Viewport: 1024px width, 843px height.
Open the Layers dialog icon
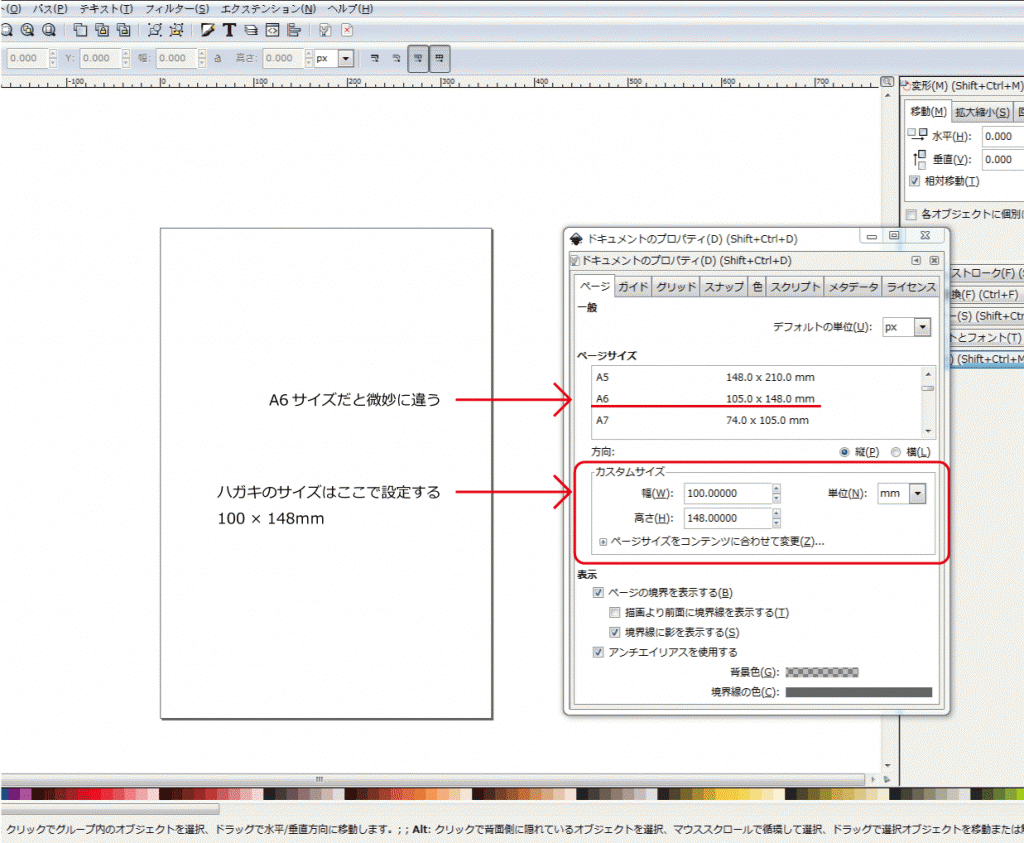pyautogui.click(x=251, y=30)
